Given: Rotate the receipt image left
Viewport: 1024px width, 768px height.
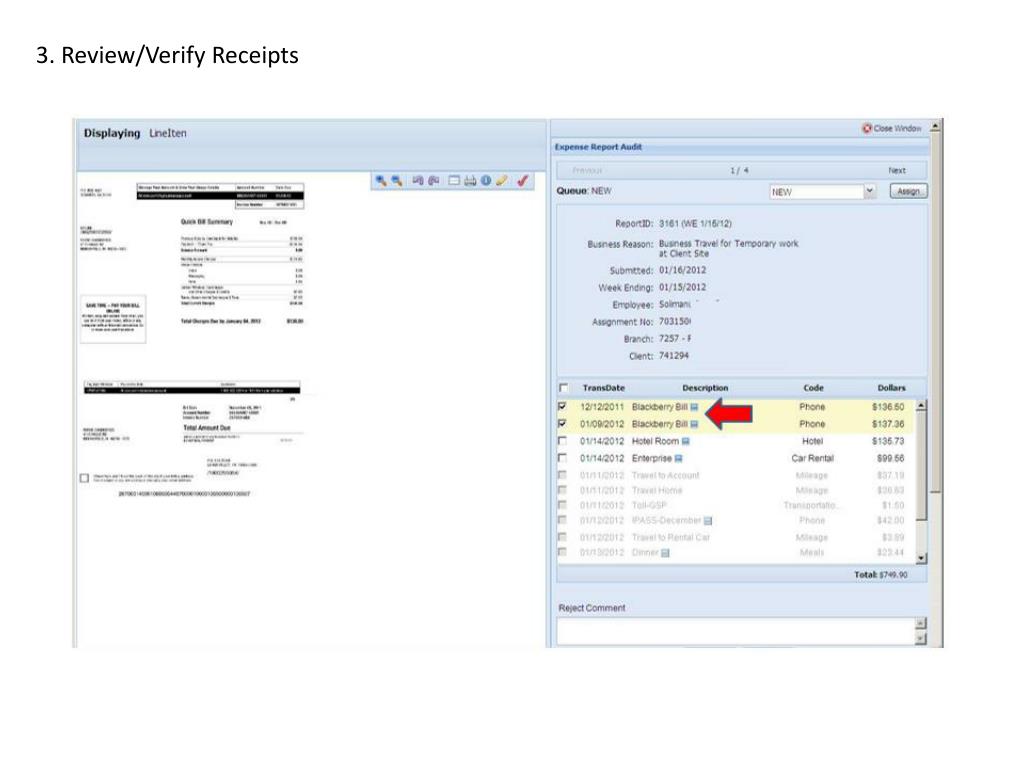Looking at the screenshot, I should coord(418,181).
